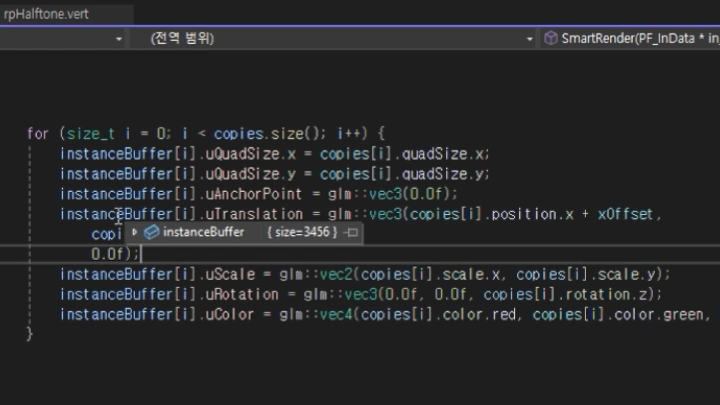720x405 pixels.
Task: Open the global scope (전역 범위) dropdown
Action: [334, 39]
